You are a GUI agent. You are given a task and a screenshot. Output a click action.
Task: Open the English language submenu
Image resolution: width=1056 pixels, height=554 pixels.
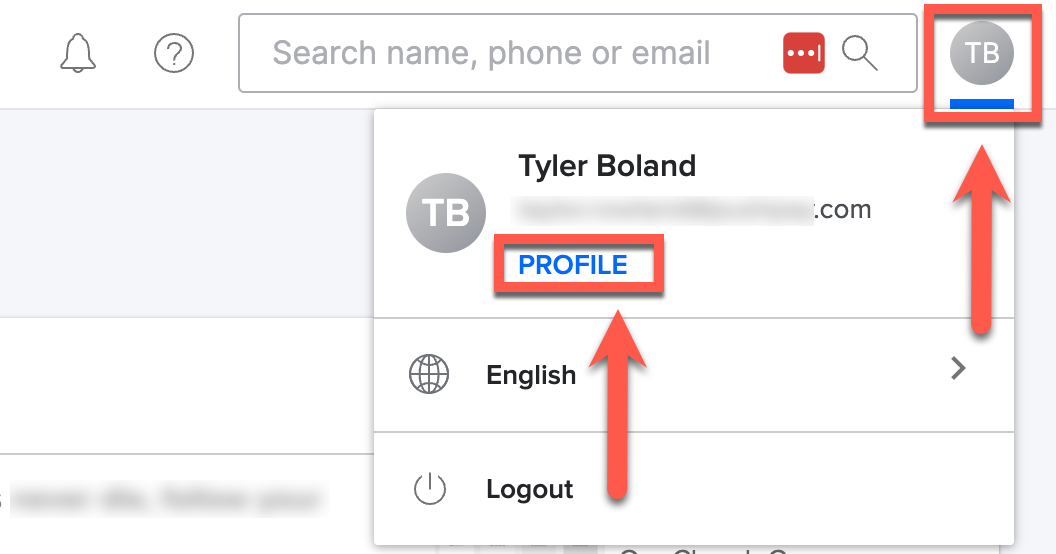pyautogui.click(x=694, y=375)
